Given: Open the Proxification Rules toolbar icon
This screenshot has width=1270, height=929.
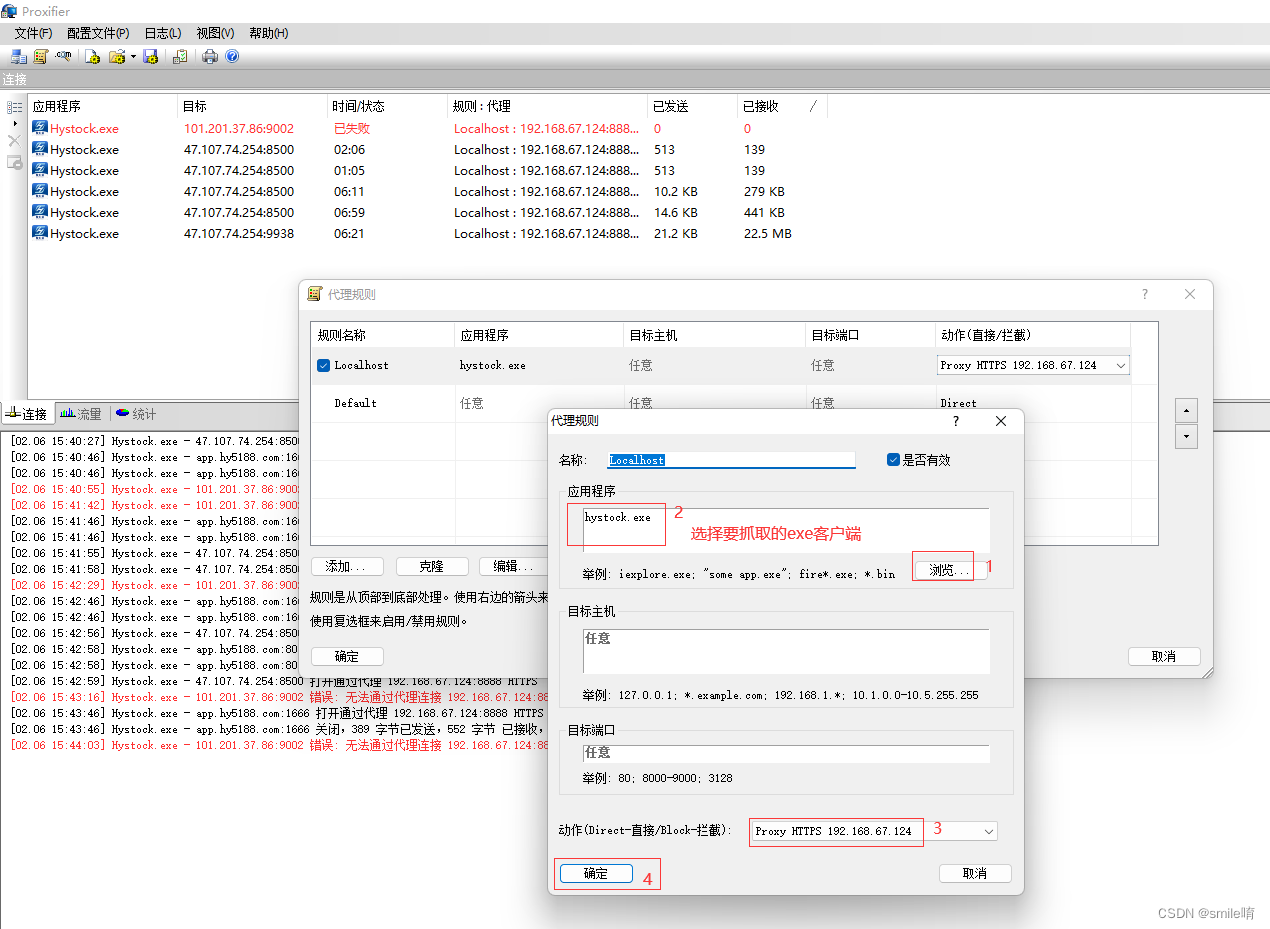Looking at the screenshot, I should coord(41,57).
